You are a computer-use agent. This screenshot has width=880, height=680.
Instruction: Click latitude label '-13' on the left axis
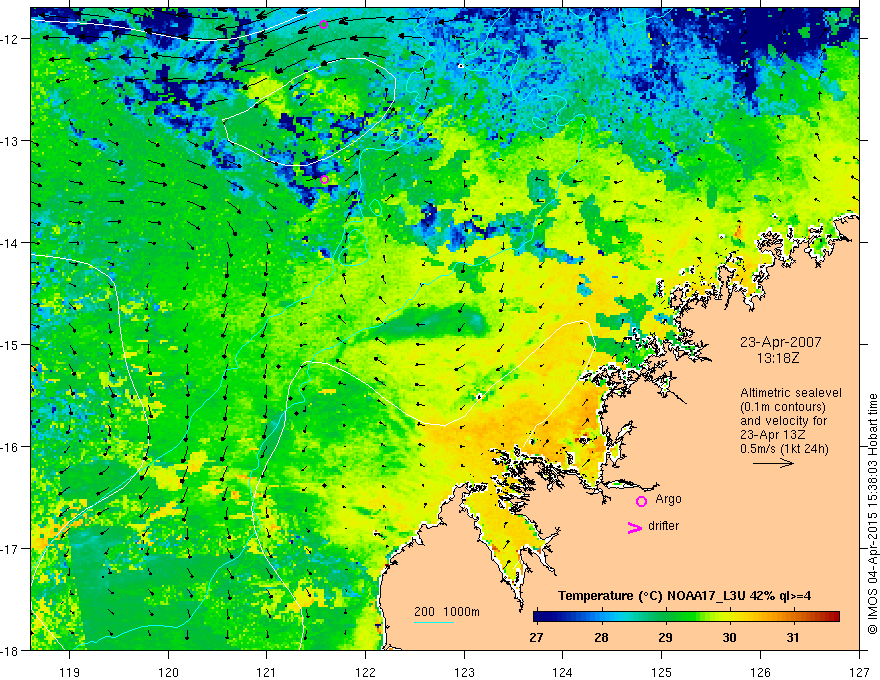pyautogui.click(x=10, y=141)
